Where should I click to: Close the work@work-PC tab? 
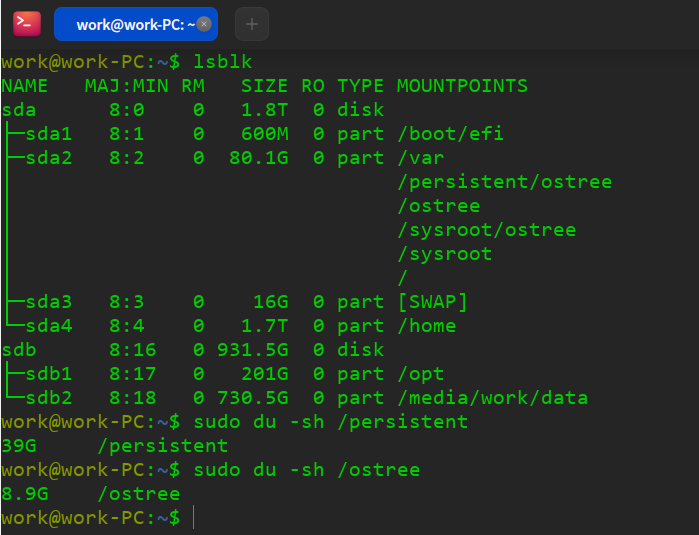click(204, 24)
